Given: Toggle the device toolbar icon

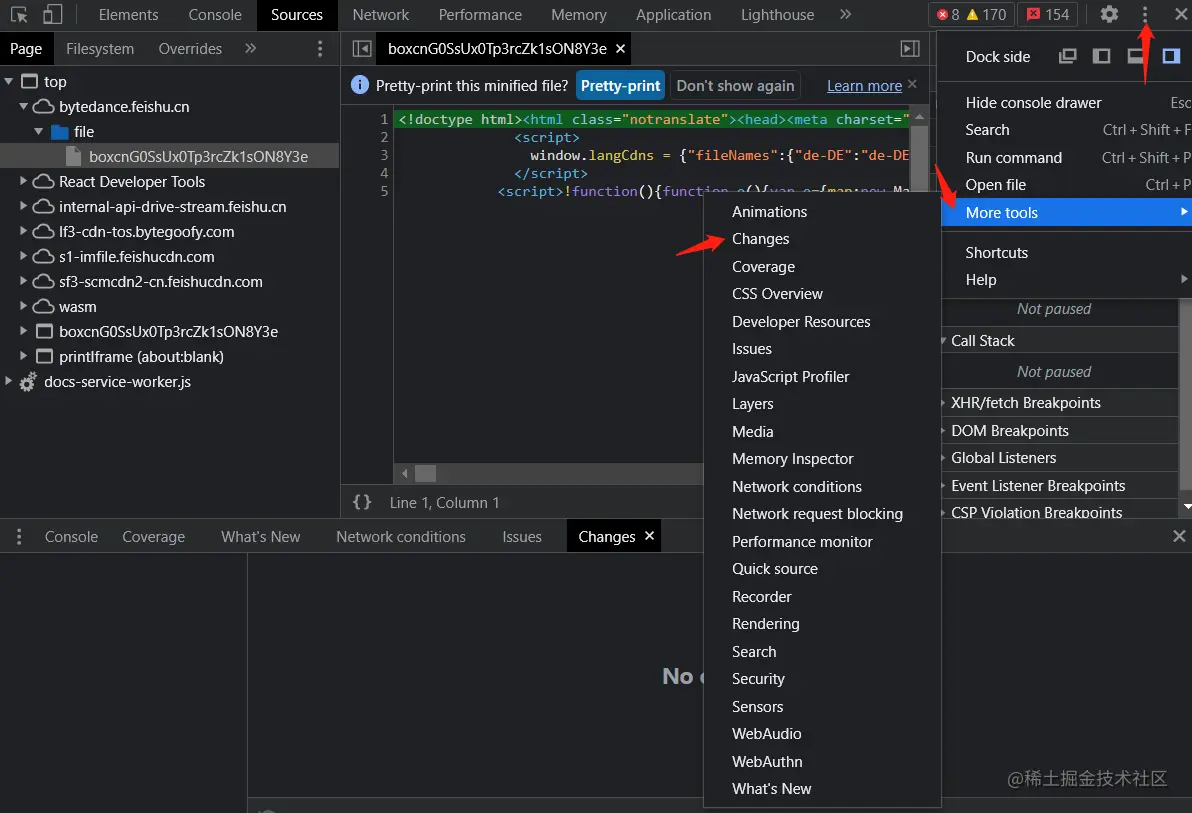Looking at the screenshot, I should pos(52,14).
